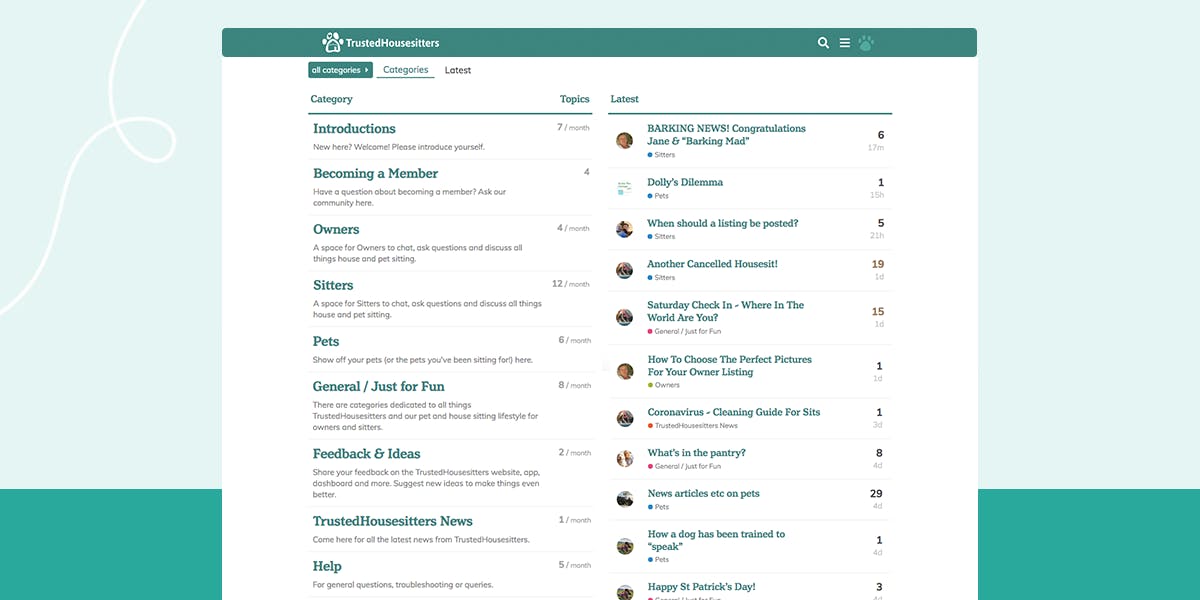This screenshot has height=600, width=1200.
Task: Open the TrustedHousesitters News category
Action: tap(393, 521)
